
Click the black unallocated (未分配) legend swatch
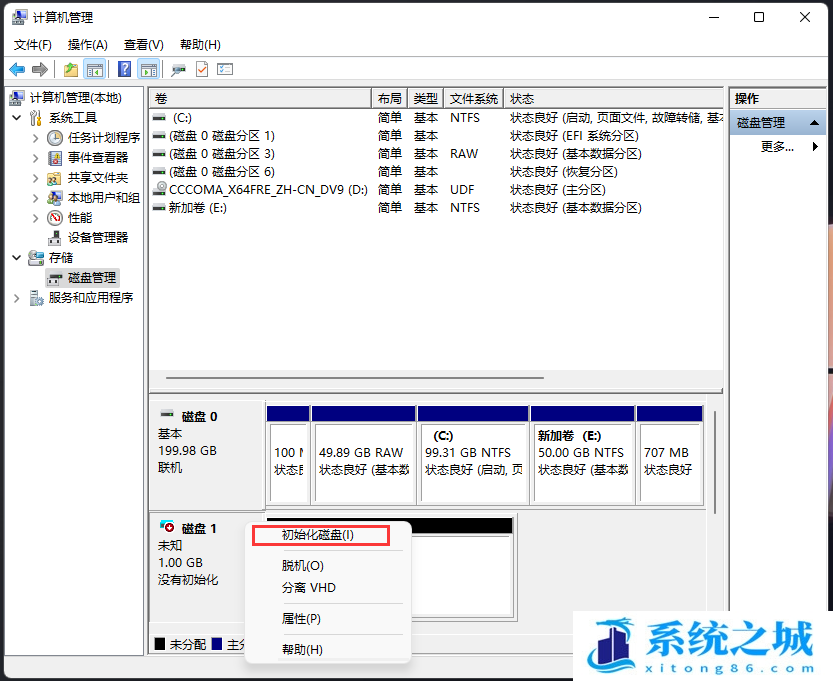159,644
